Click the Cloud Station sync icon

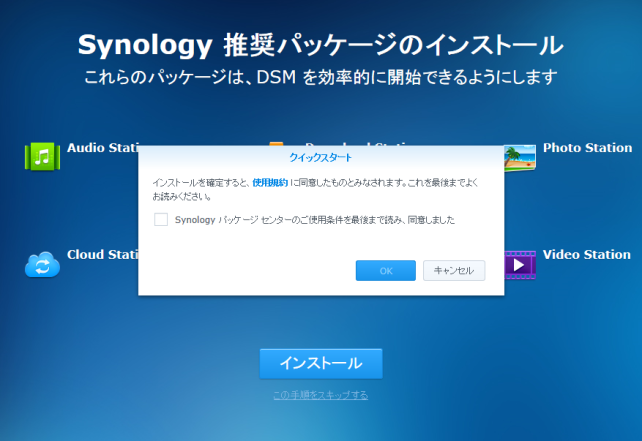pyautogui.click(x=42, y=265)
